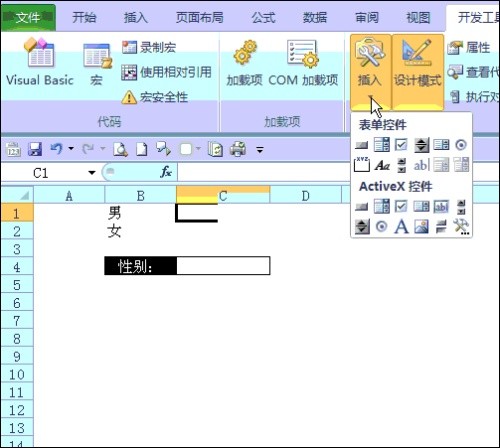The height and width of the screenshot is (448, 500).
Task: Select cell containing 男
Action: click(x=140, y=213)
